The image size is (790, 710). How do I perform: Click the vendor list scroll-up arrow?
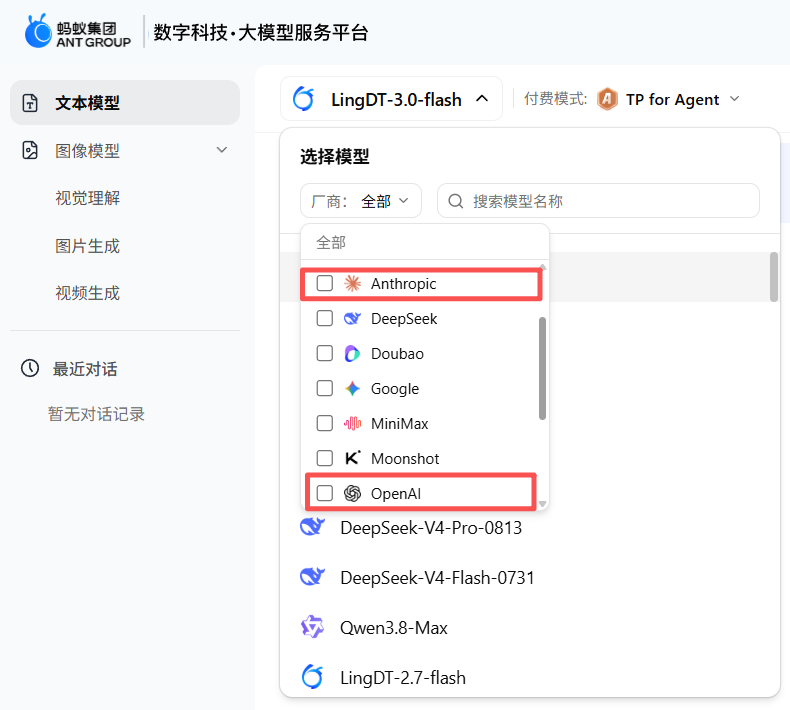point(543,267)
